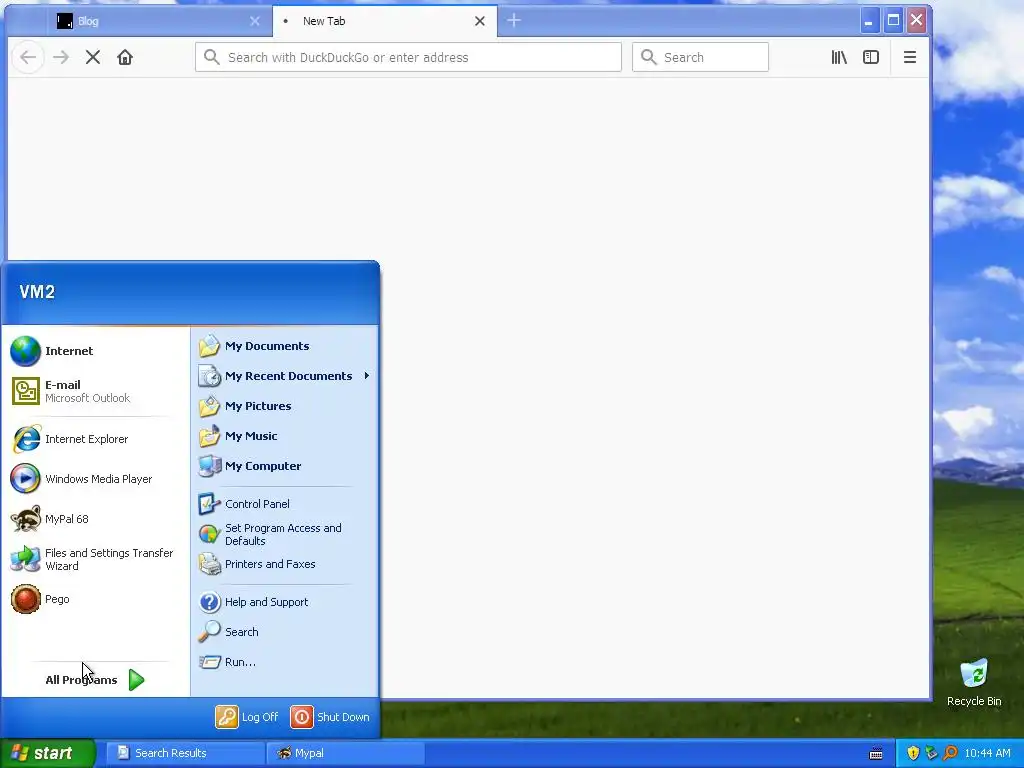Close the New Tab tab
1024x768 pixels.
pyautogui.click(x=480, y=21)
